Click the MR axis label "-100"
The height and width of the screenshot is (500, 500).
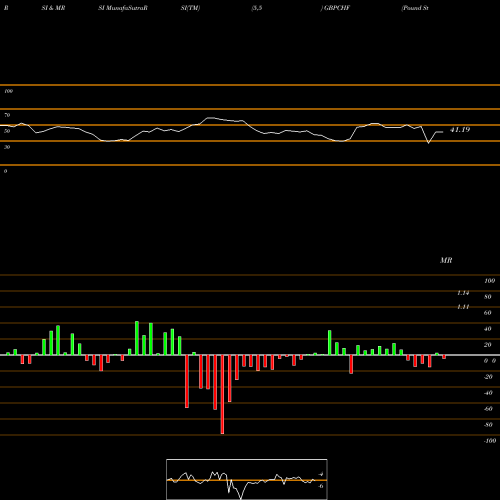point(490,441)
